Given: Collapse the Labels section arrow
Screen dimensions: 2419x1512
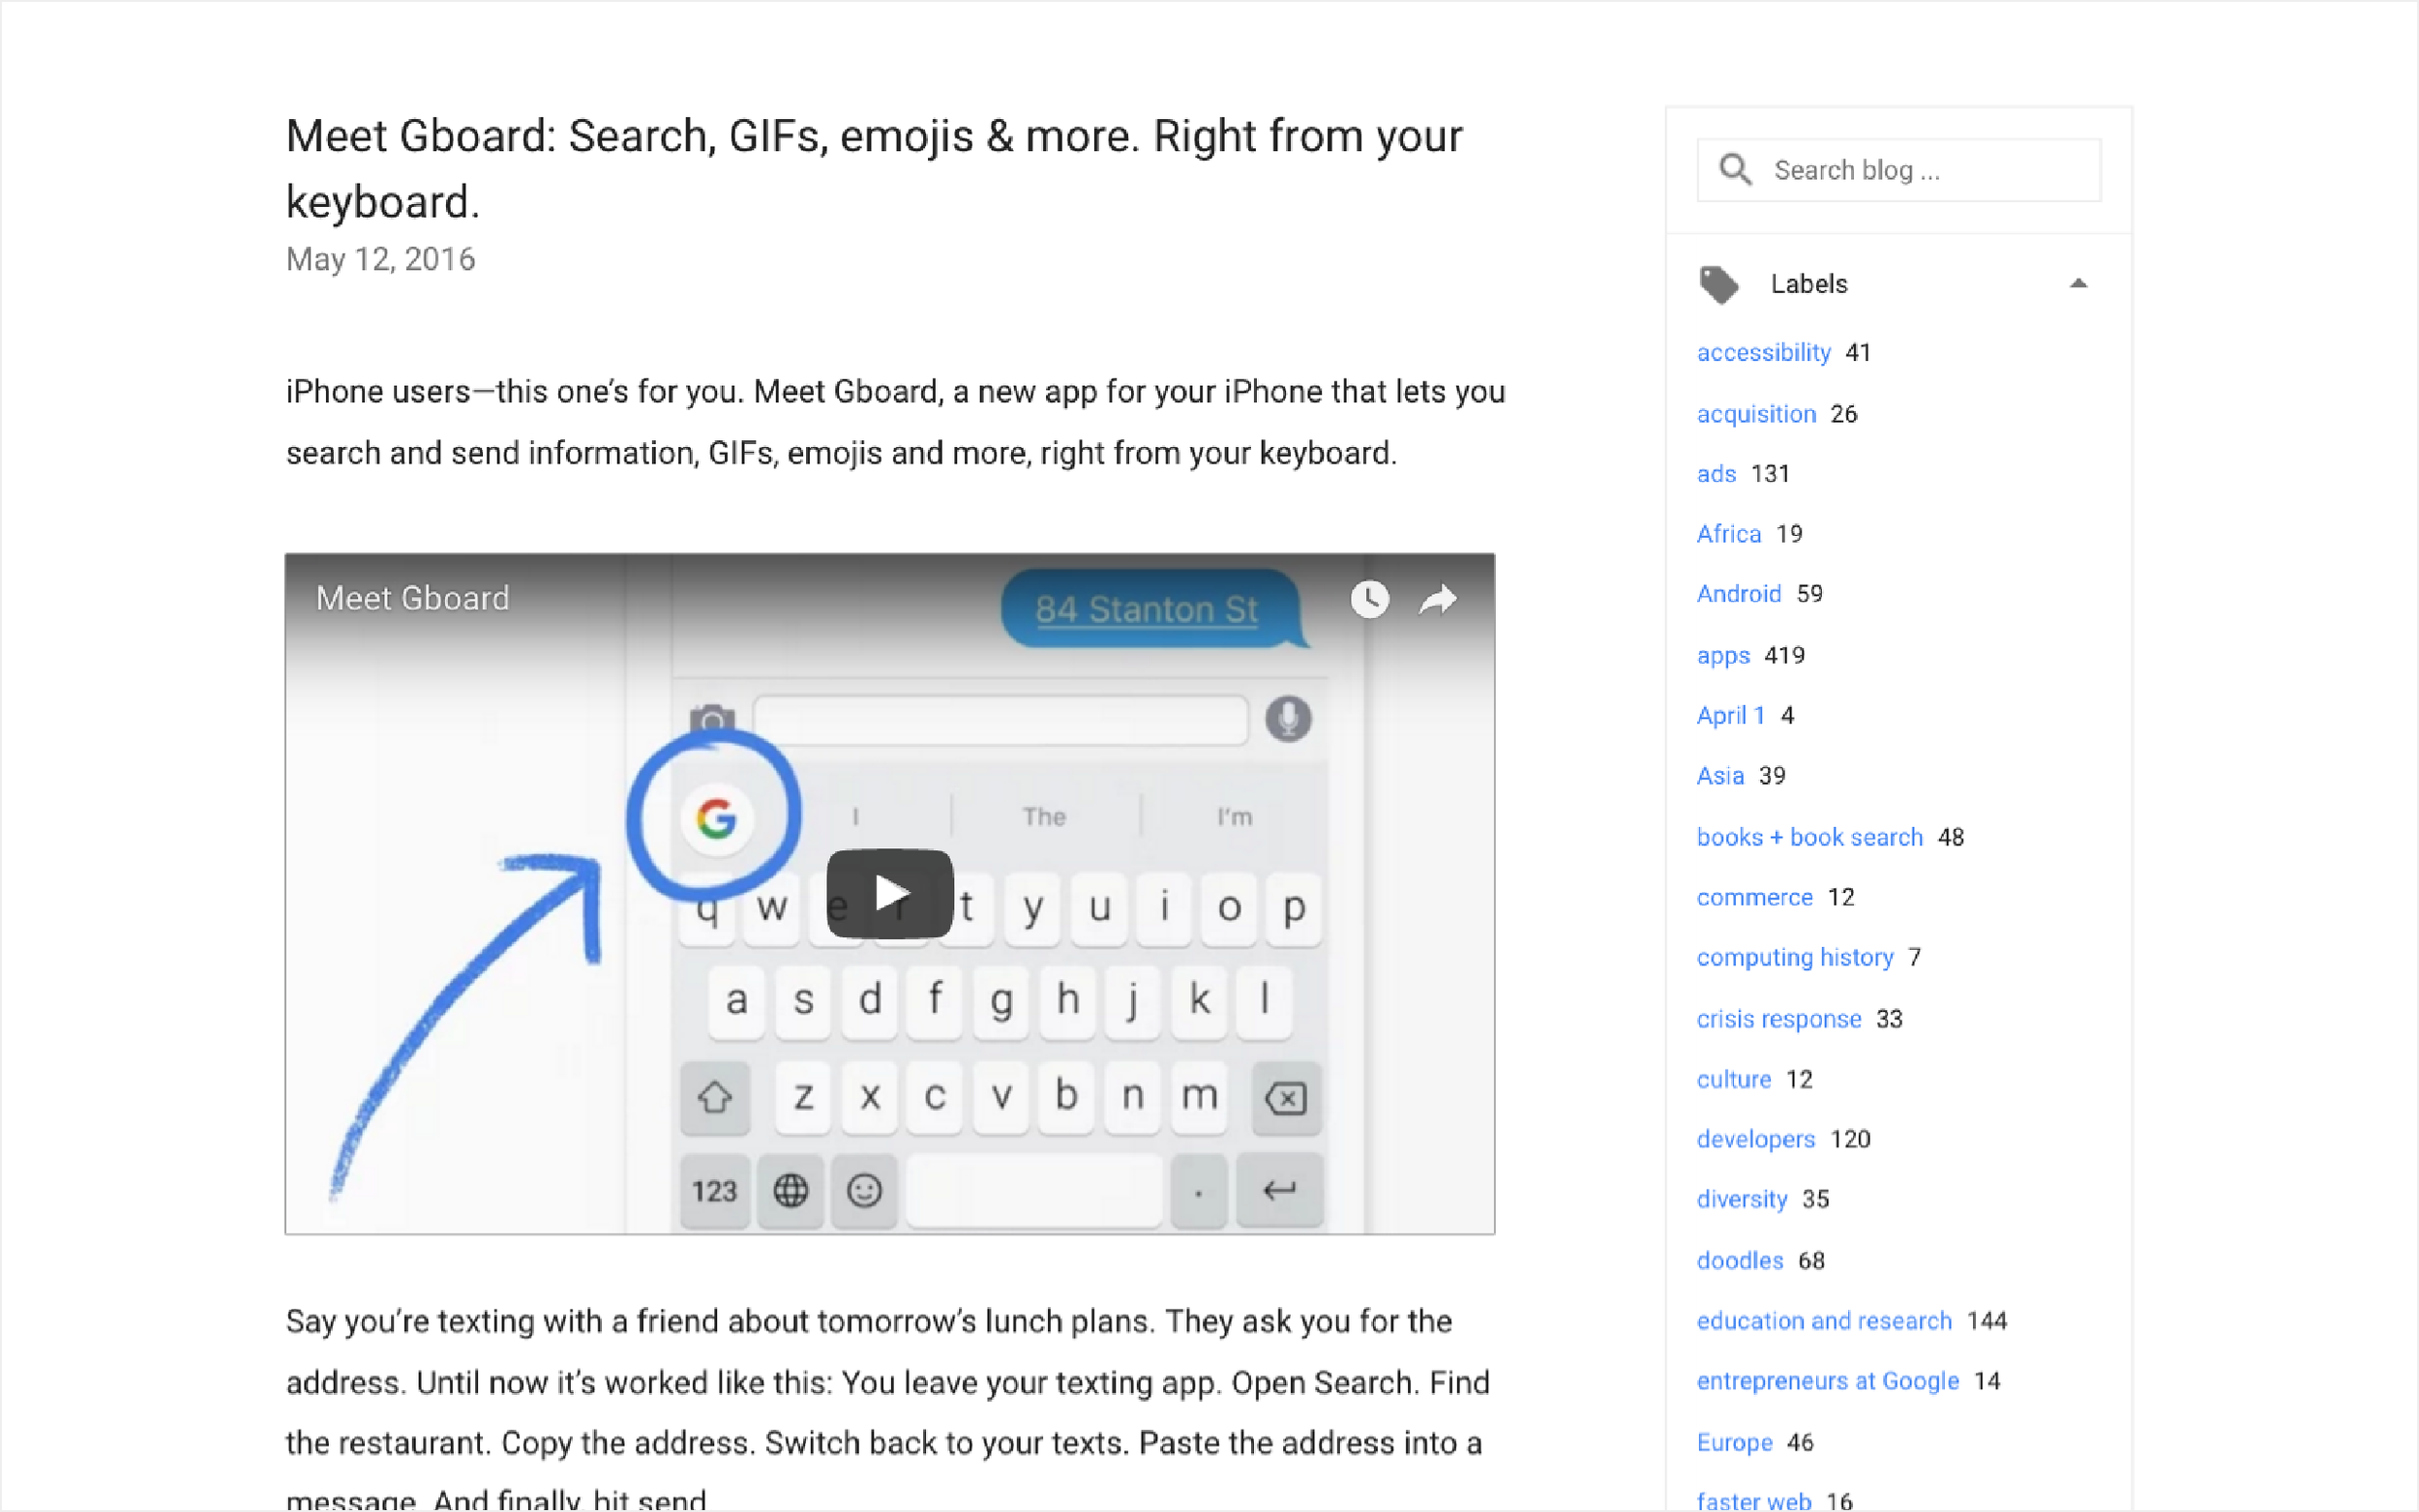Looking at the screenshot, I should point(2078,284).
